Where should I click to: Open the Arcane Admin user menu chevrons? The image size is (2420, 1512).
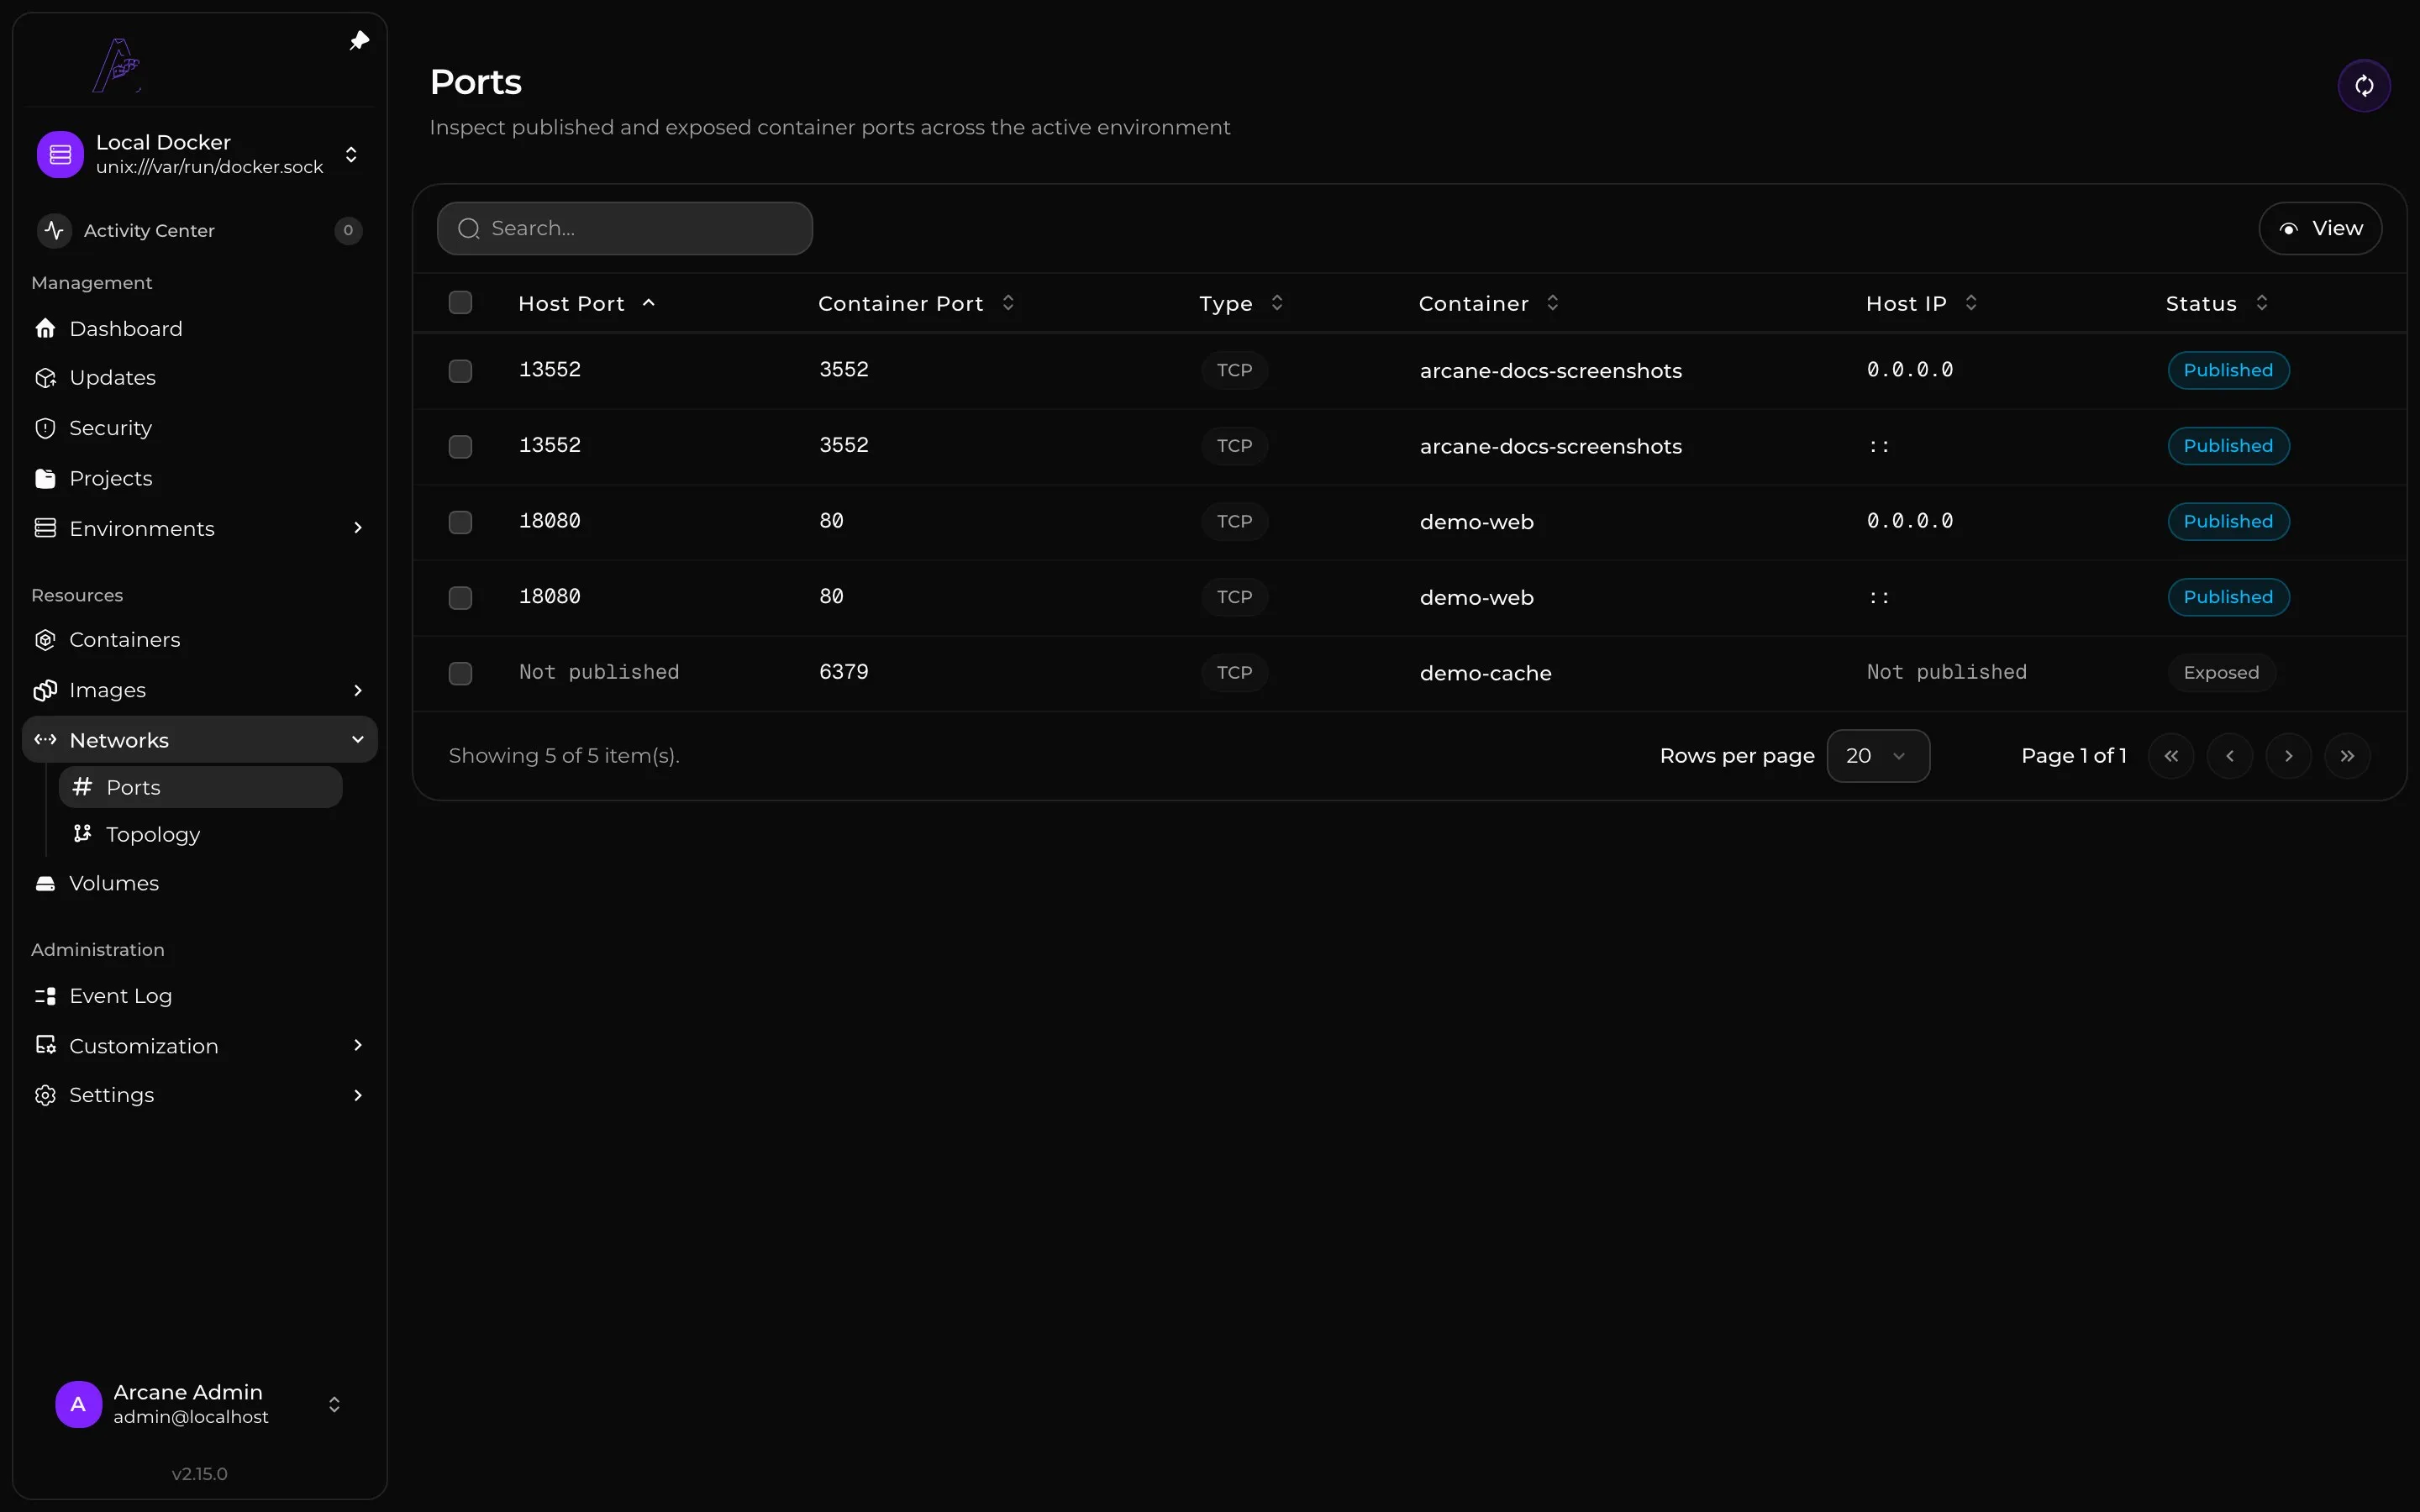pos(334,1404)
